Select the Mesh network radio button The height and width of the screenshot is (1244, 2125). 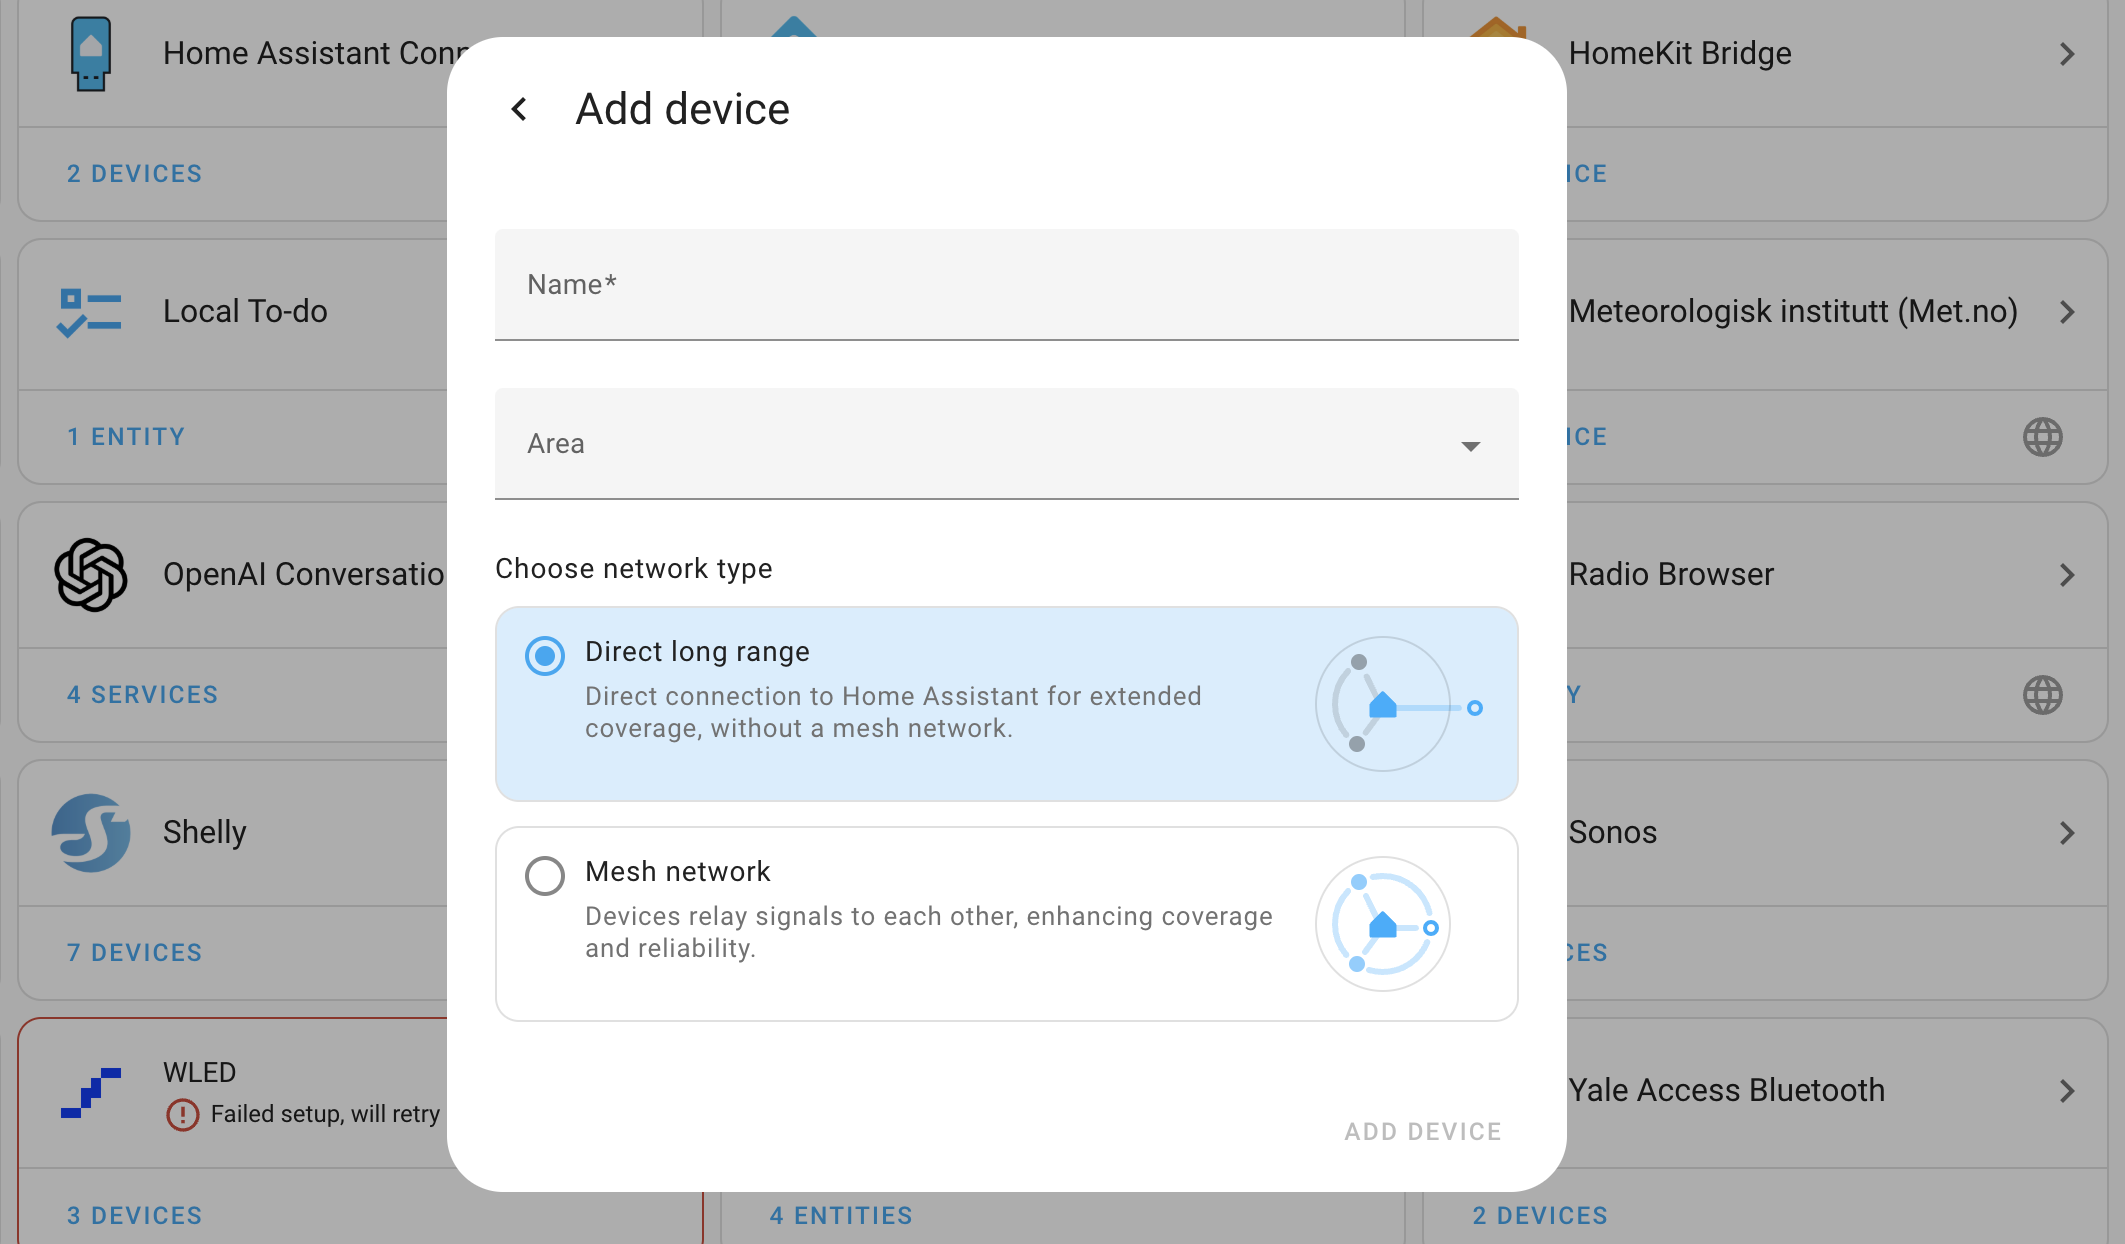pos(544,876)
